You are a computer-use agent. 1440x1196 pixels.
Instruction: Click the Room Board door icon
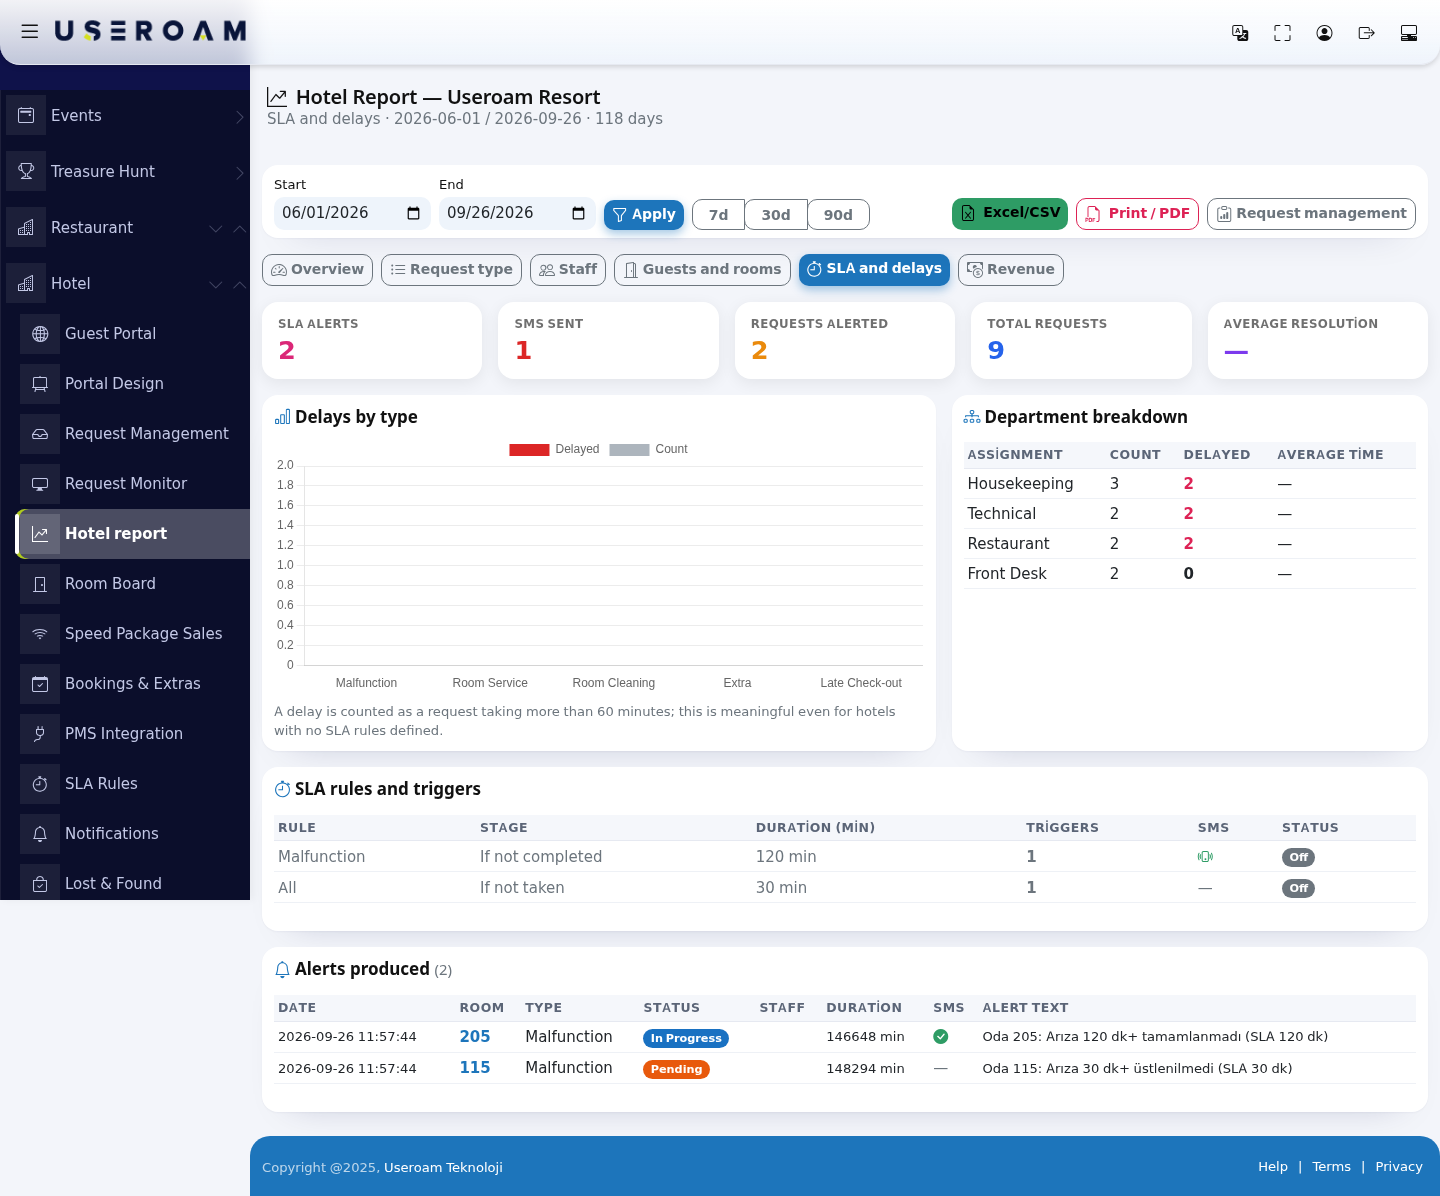[x=40, y=584]
